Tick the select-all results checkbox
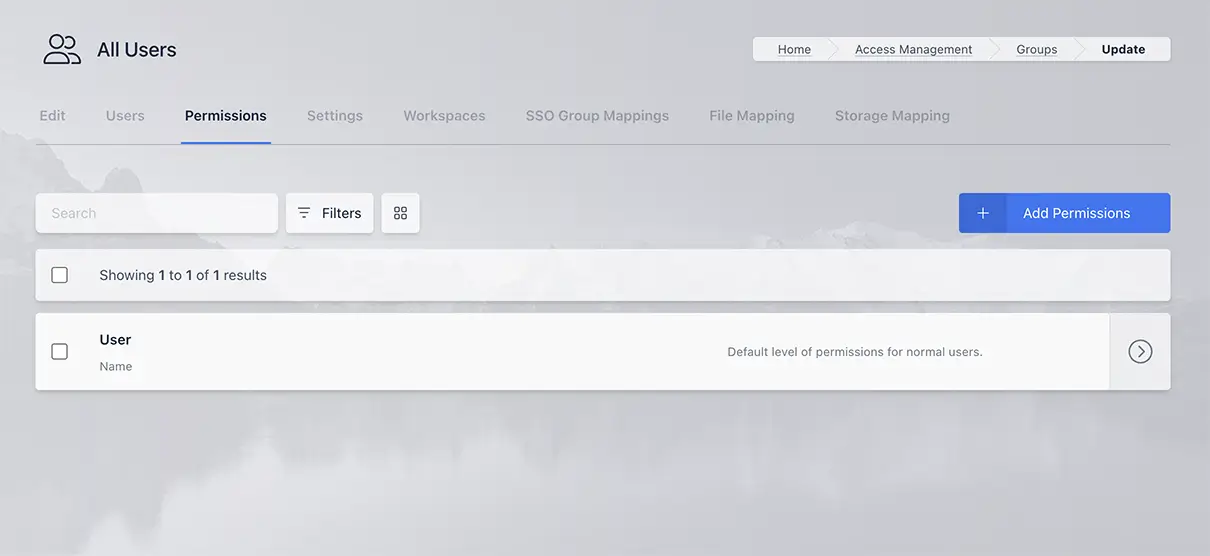 click(60, 275)
